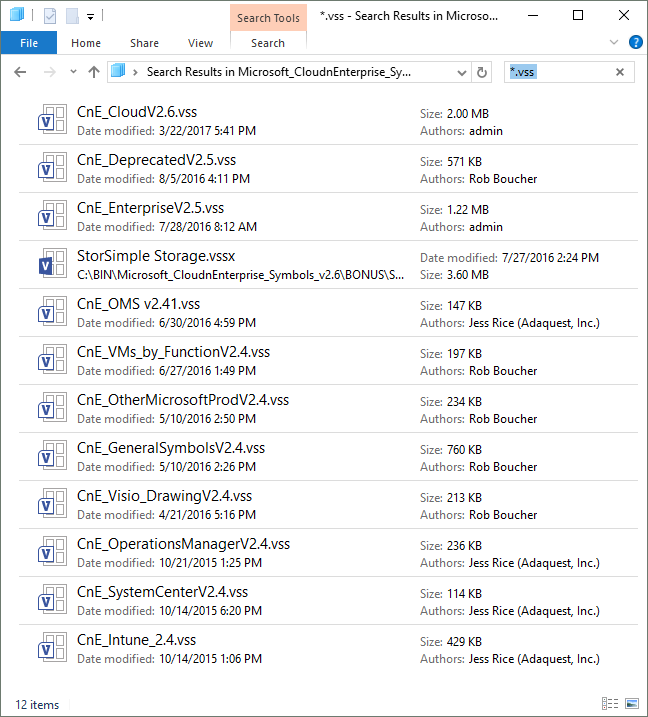
Task: Select file name CnE_DeprecatedV2.5.vss
Action: [156, 160]
